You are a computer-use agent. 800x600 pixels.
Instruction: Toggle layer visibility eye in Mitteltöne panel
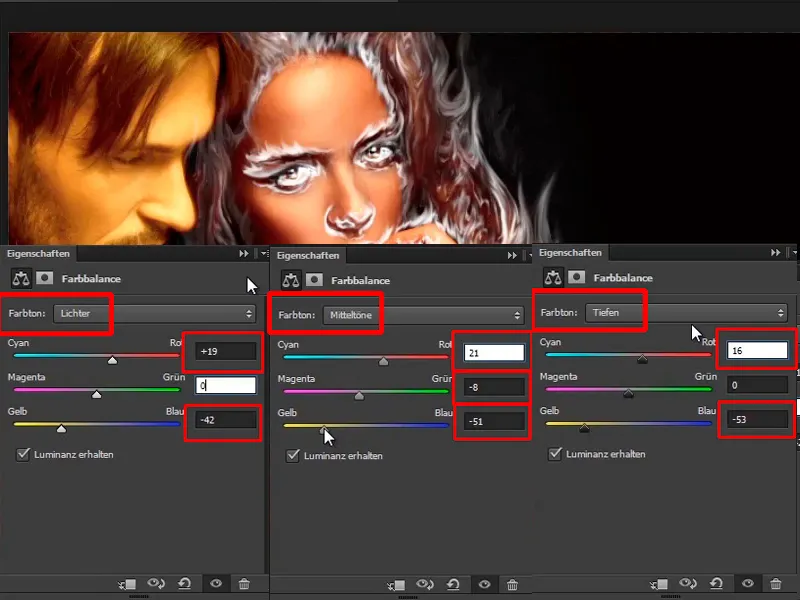[484, 584]
